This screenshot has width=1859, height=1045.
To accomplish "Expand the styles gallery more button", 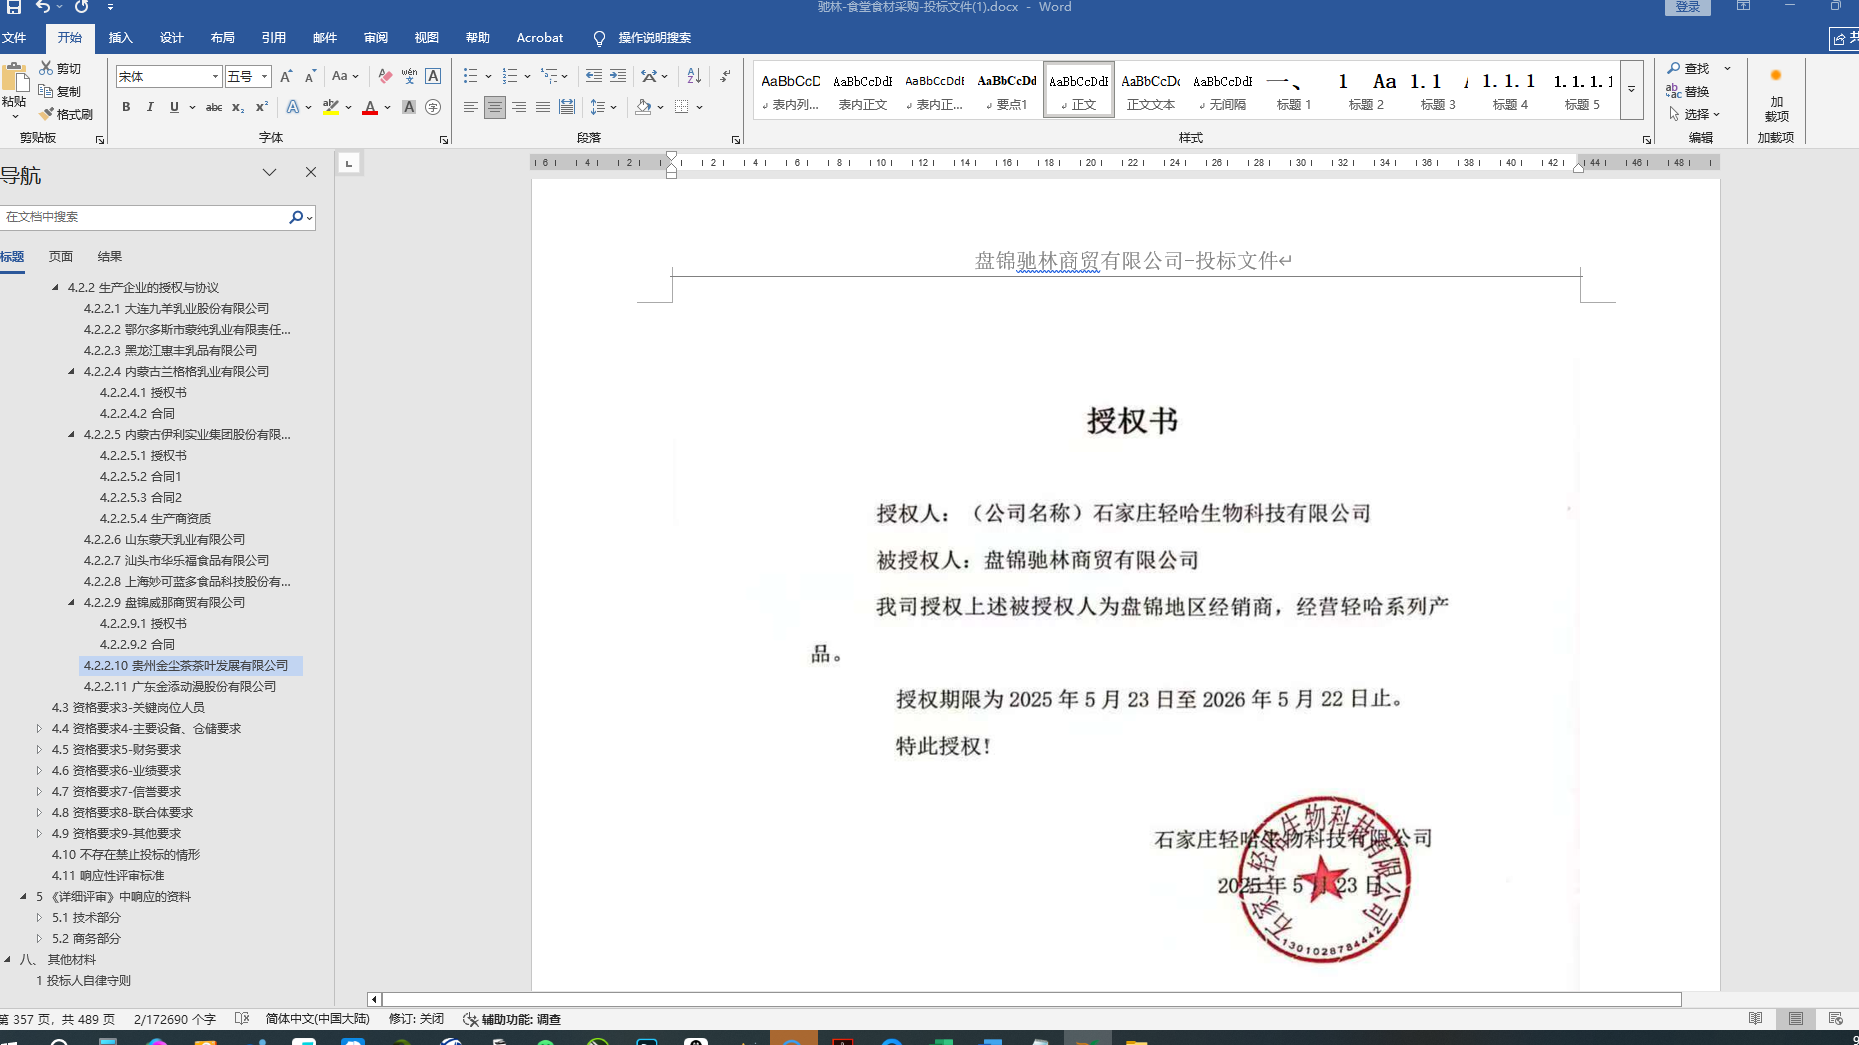I will click(x=1631, y=90).
